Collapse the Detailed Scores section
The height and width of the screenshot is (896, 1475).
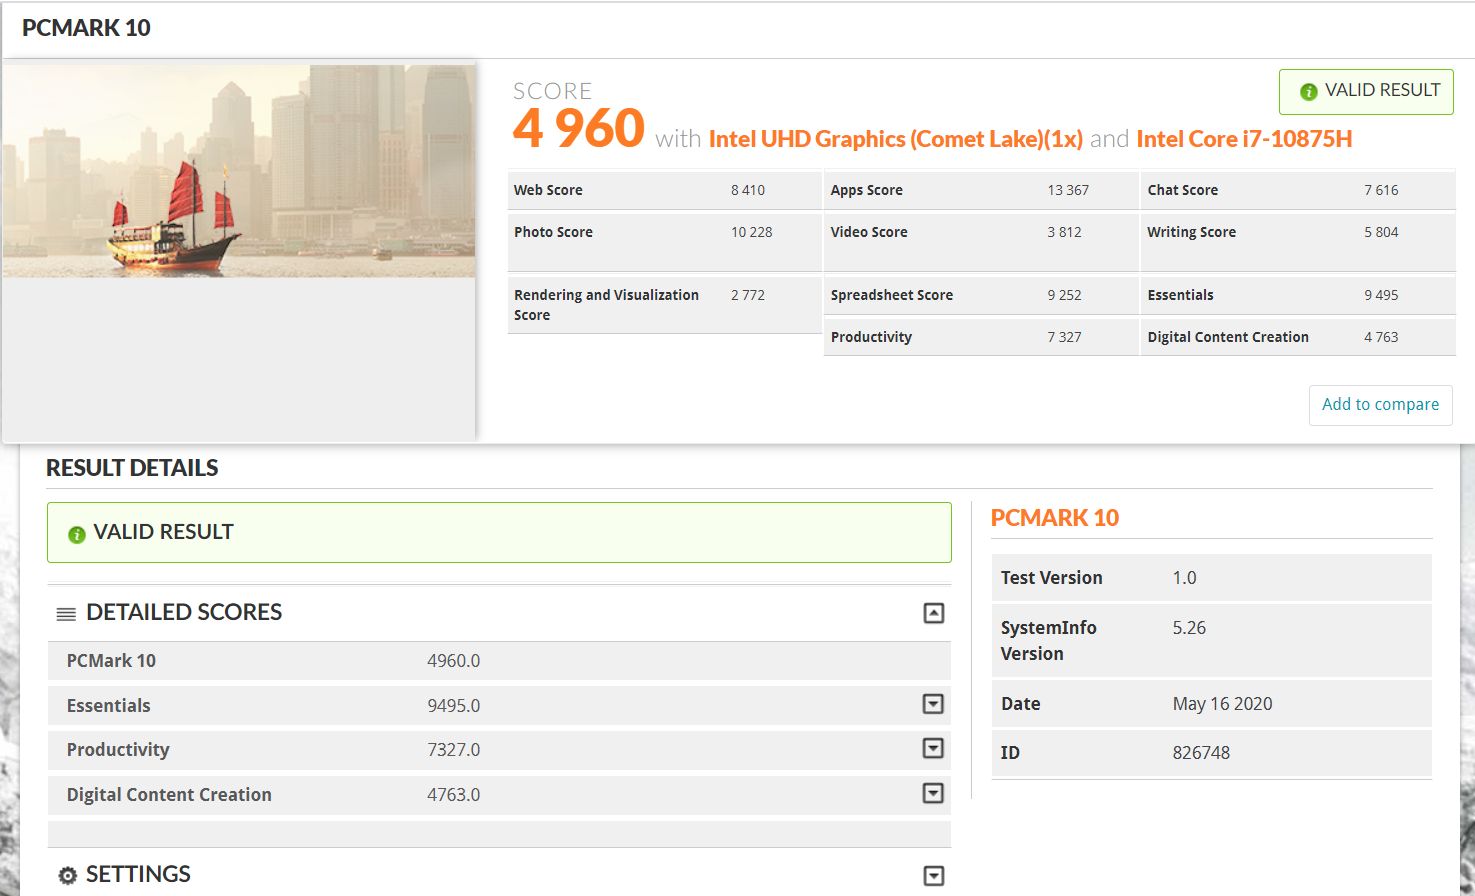pyautogui.click(x=933, y=613)
